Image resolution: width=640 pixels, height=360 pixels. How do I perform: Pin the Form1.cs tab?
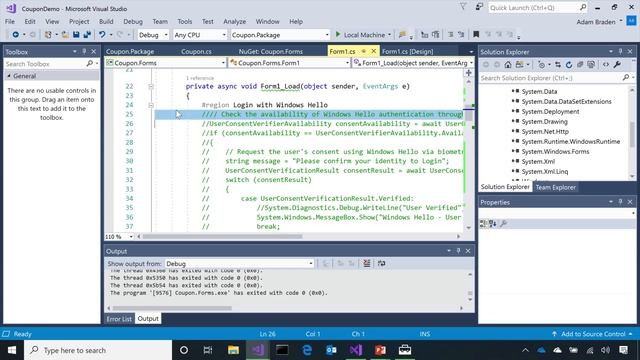(x=363, y=51)
